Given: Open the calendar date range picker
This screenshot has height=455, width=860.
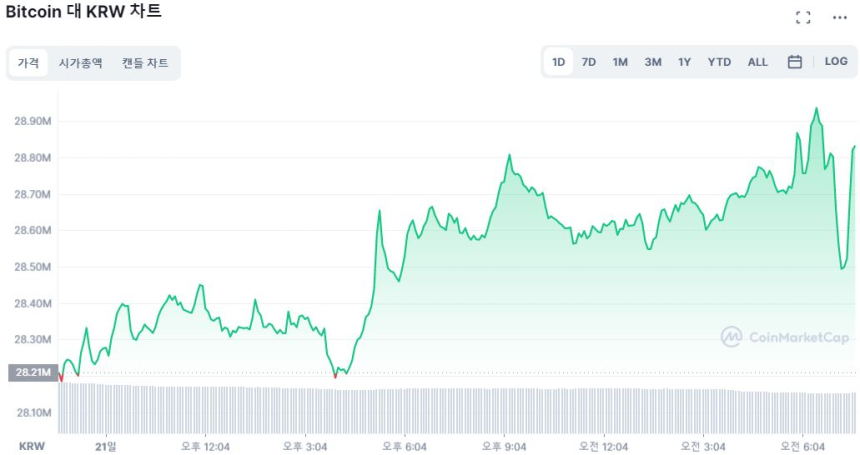Looking at the screenshot, I should [795, 62].
